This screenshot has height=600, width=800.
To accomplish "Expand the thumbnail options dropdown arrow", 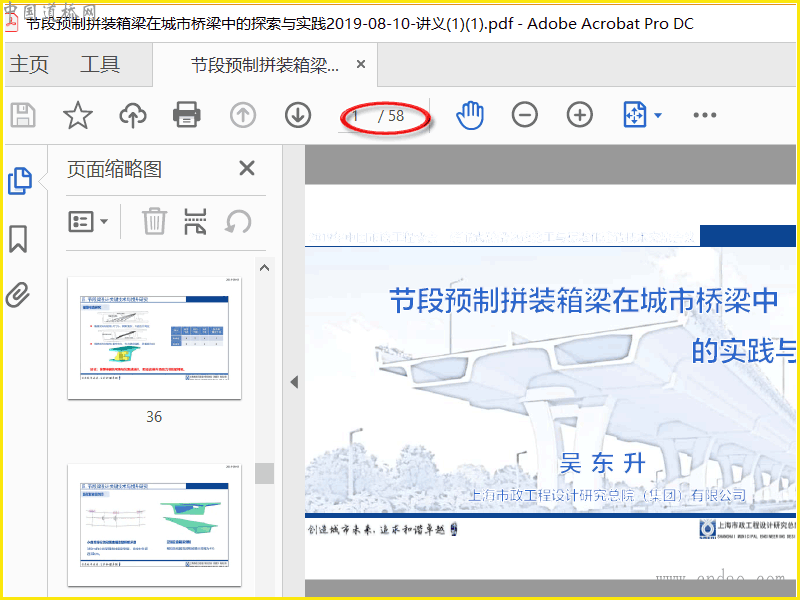I will (104, 221).
